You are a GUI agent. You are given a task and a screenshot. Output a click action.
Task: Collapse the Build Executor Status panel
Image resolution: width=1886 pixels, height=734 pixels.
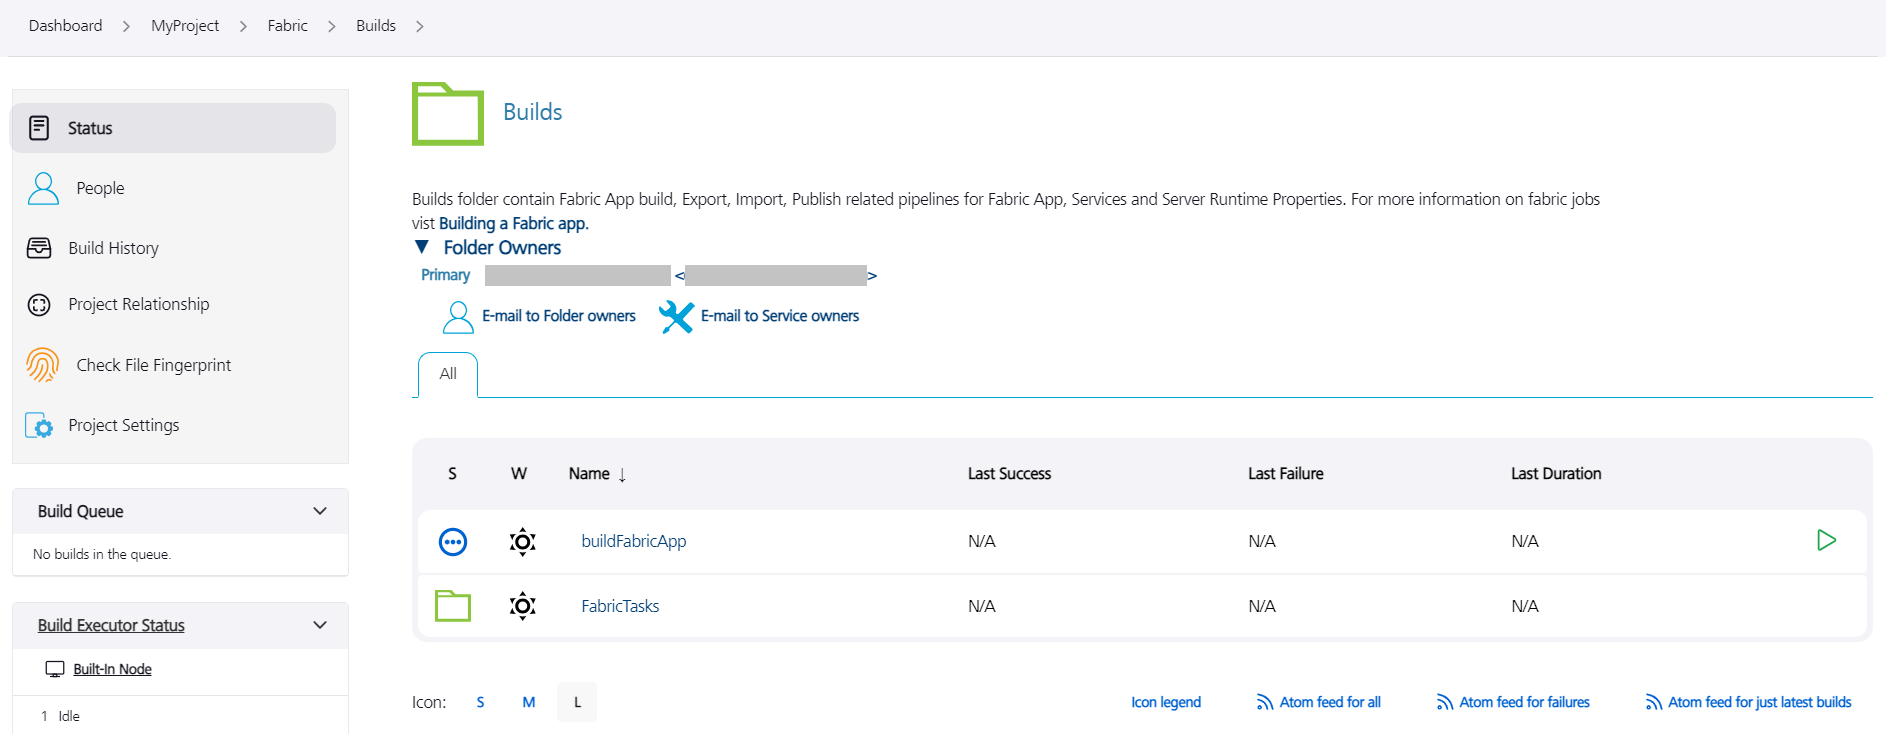[x=320, y=625]
